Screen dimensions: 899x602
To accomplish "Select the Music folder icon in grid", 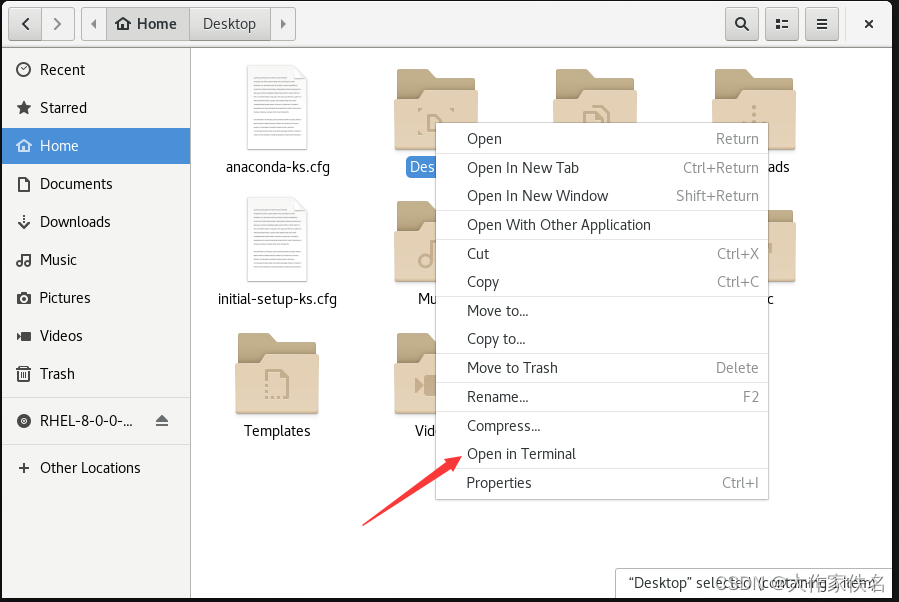I will coord(416,241).
